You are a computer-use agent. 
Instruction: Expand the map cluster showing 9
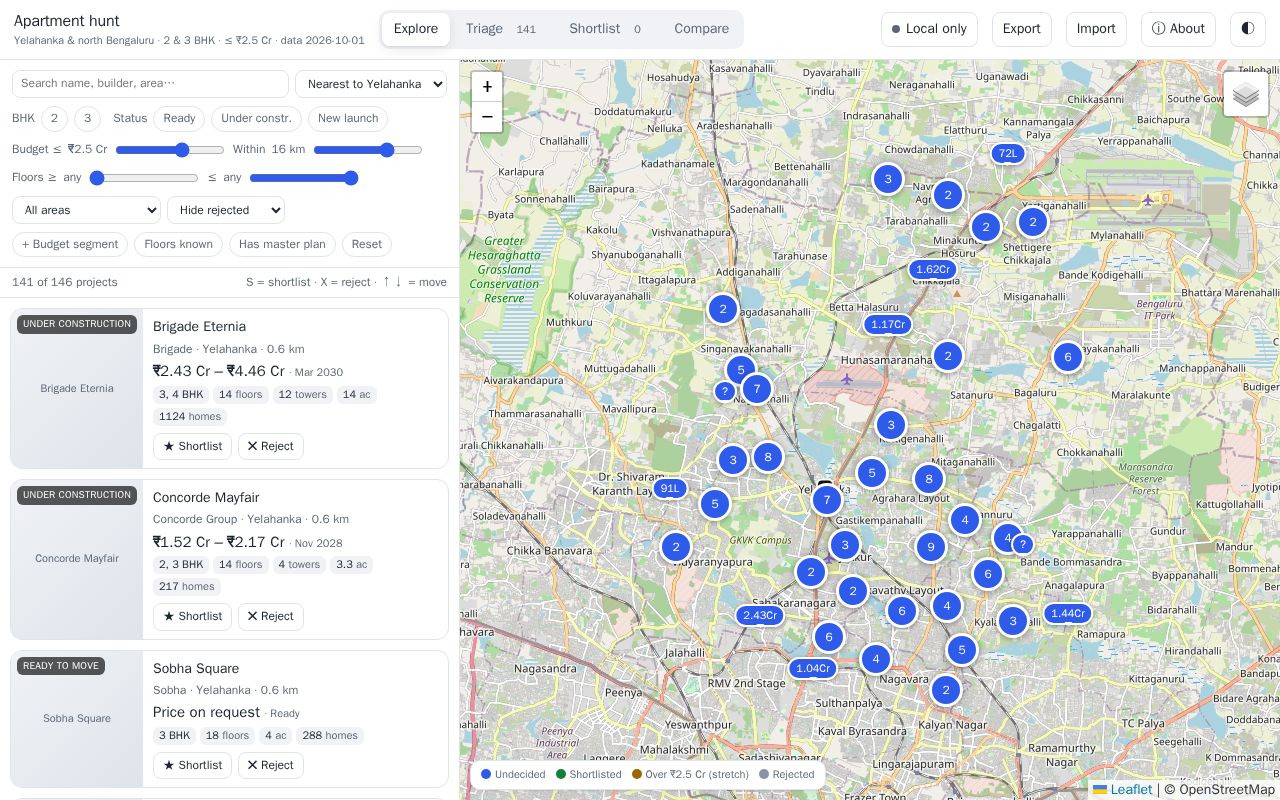pyautogui.click(x=931, y=547)
